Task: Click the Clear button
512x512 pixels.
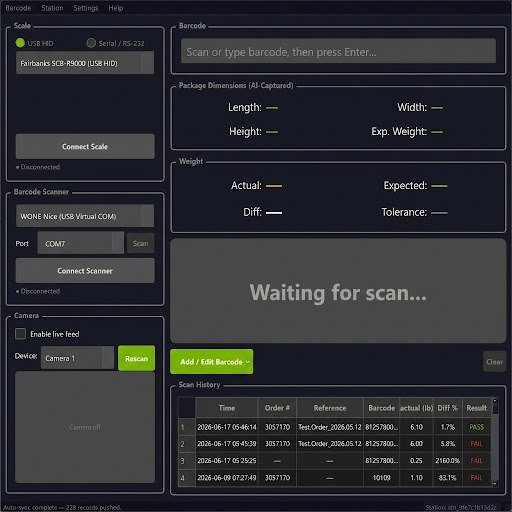Action: pyautogui.click(x=494, y=362)
